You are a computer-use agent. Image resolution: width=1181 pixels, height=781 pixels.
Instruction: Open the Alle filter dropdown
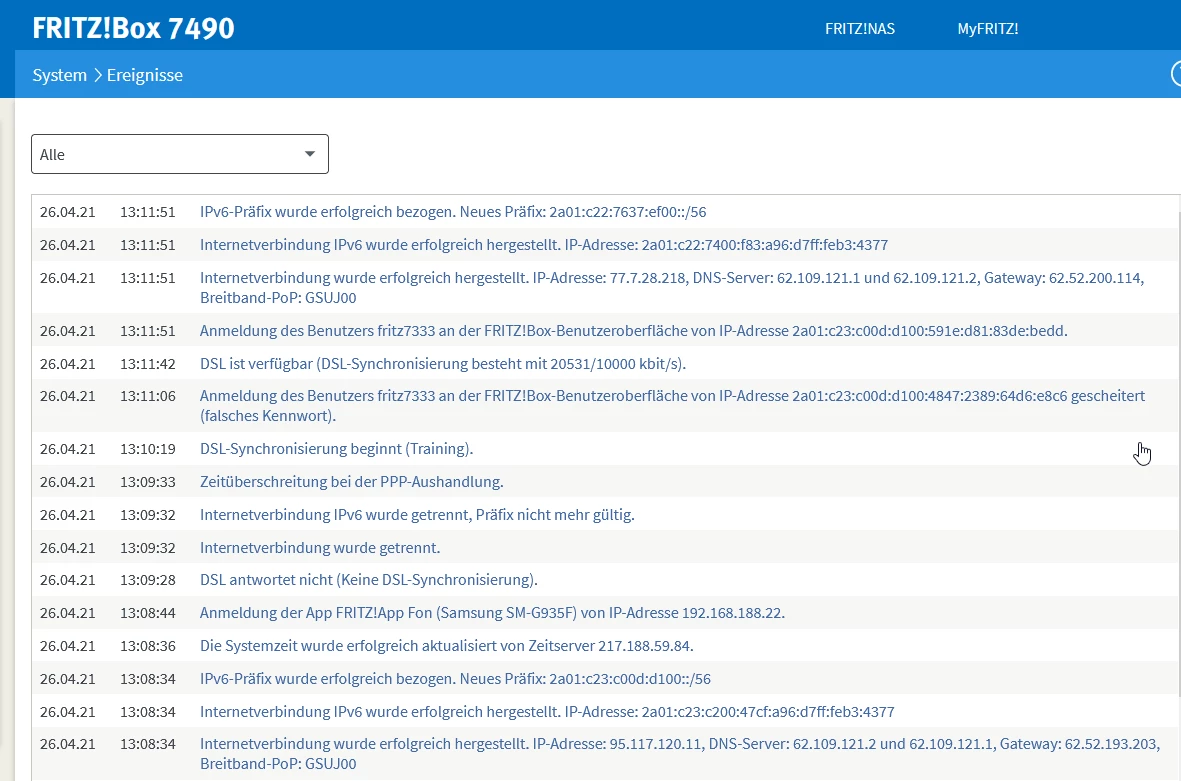tap(179, 154)
